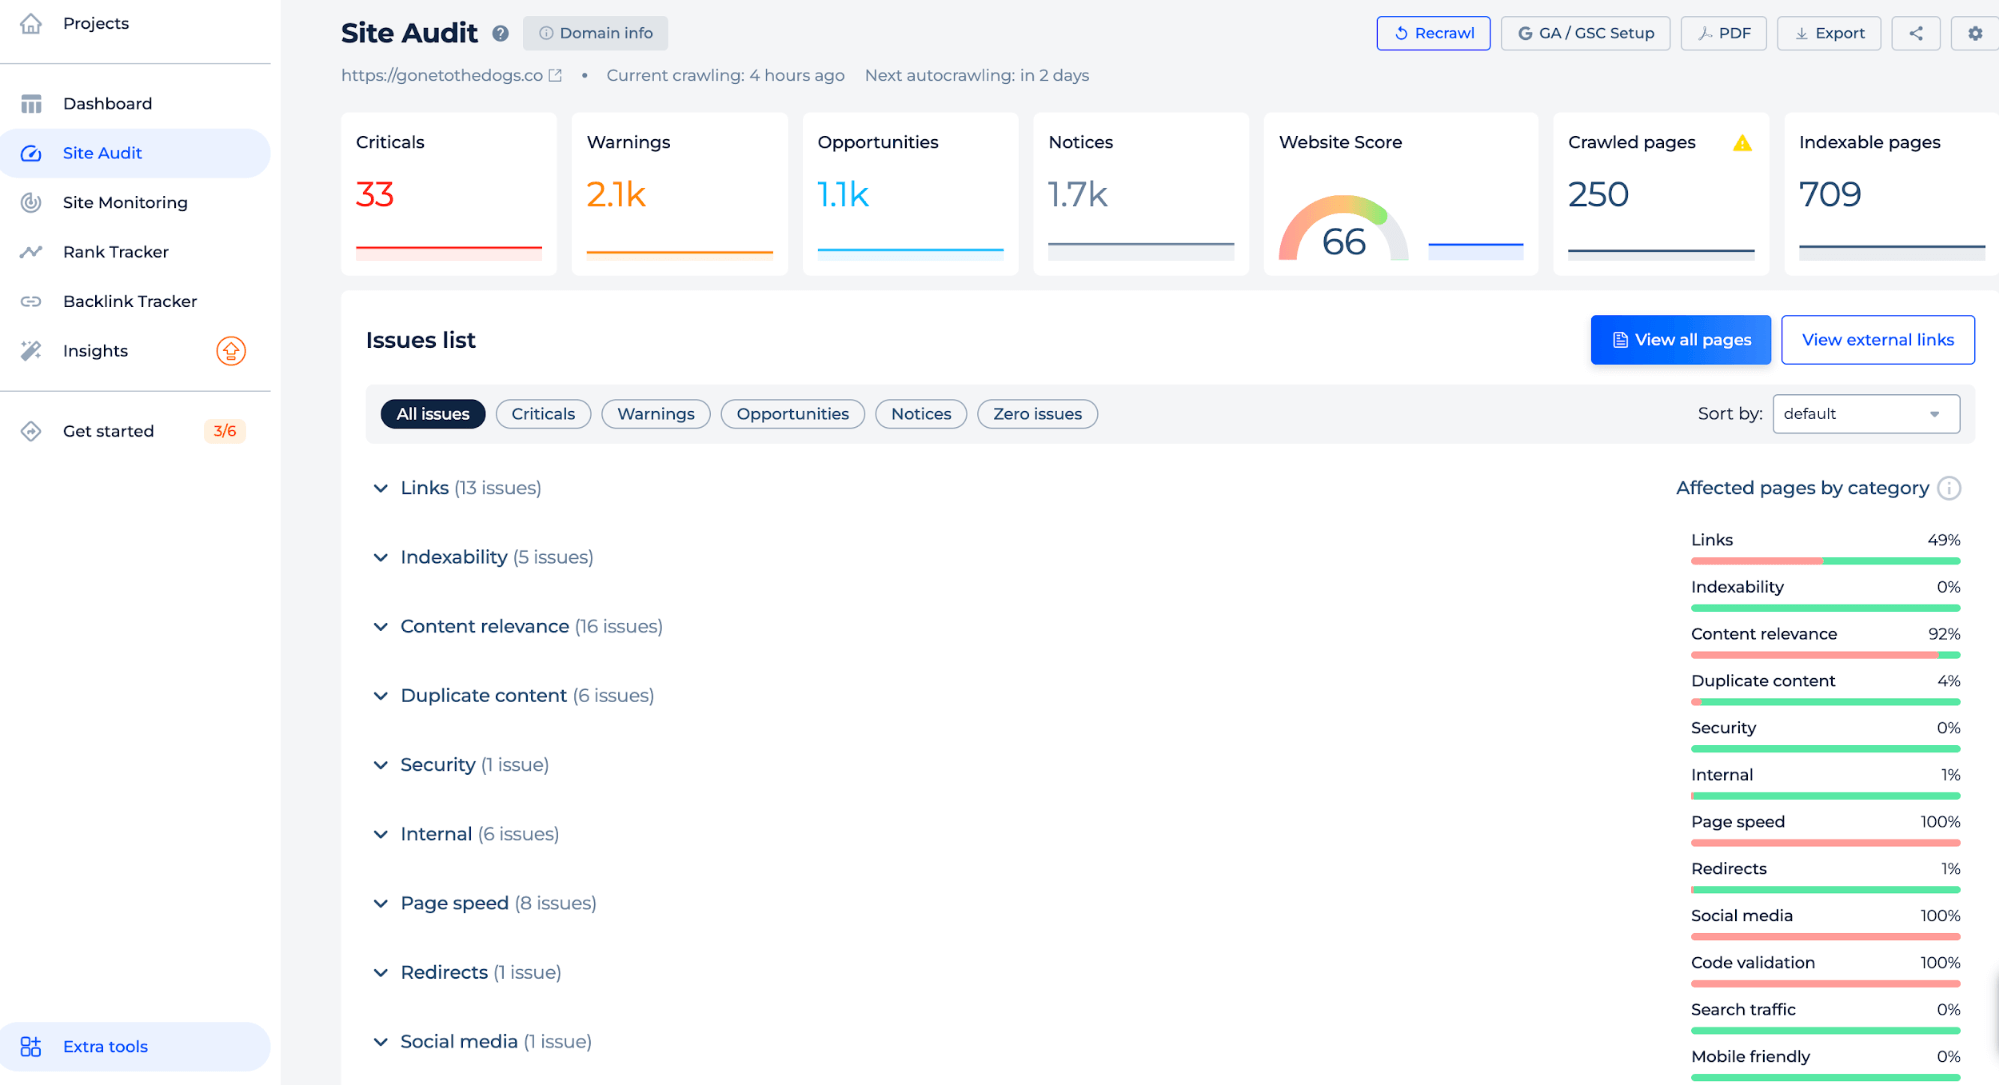Click the Site Audit navigation icon
The image size is (1999, 1086).
point(31,152)
